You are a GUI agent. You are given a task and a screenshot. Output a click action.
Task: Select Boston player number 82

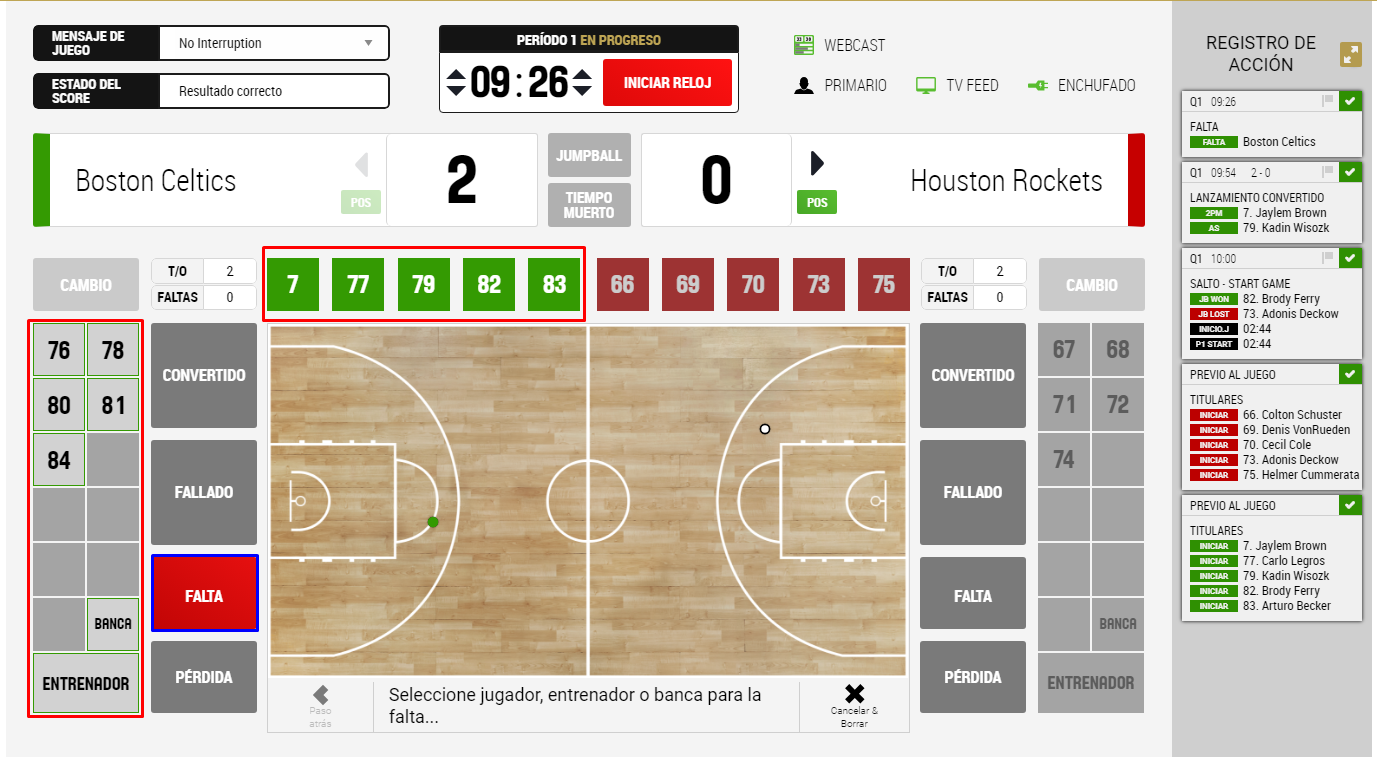click(x=489, y=285)
